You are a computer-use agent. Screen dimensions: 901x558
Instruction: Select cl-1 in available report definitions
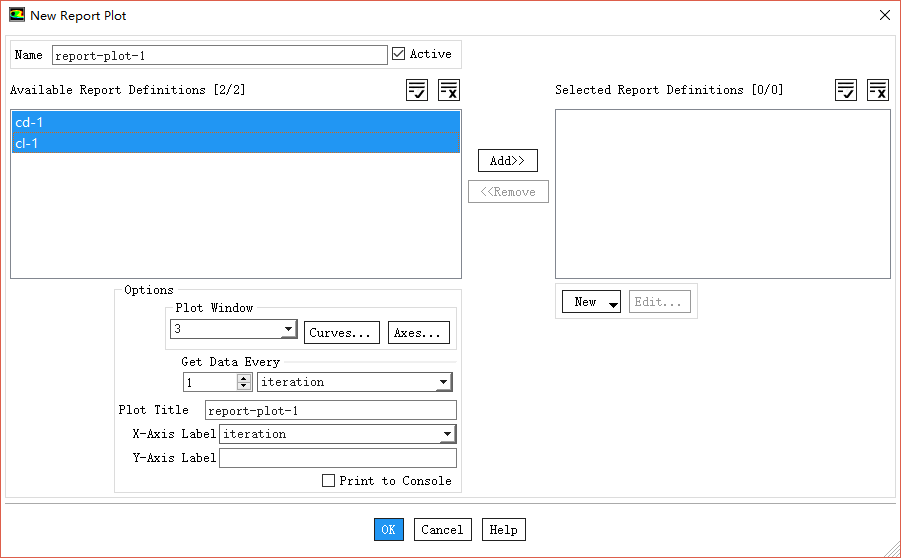pos(235,143)
